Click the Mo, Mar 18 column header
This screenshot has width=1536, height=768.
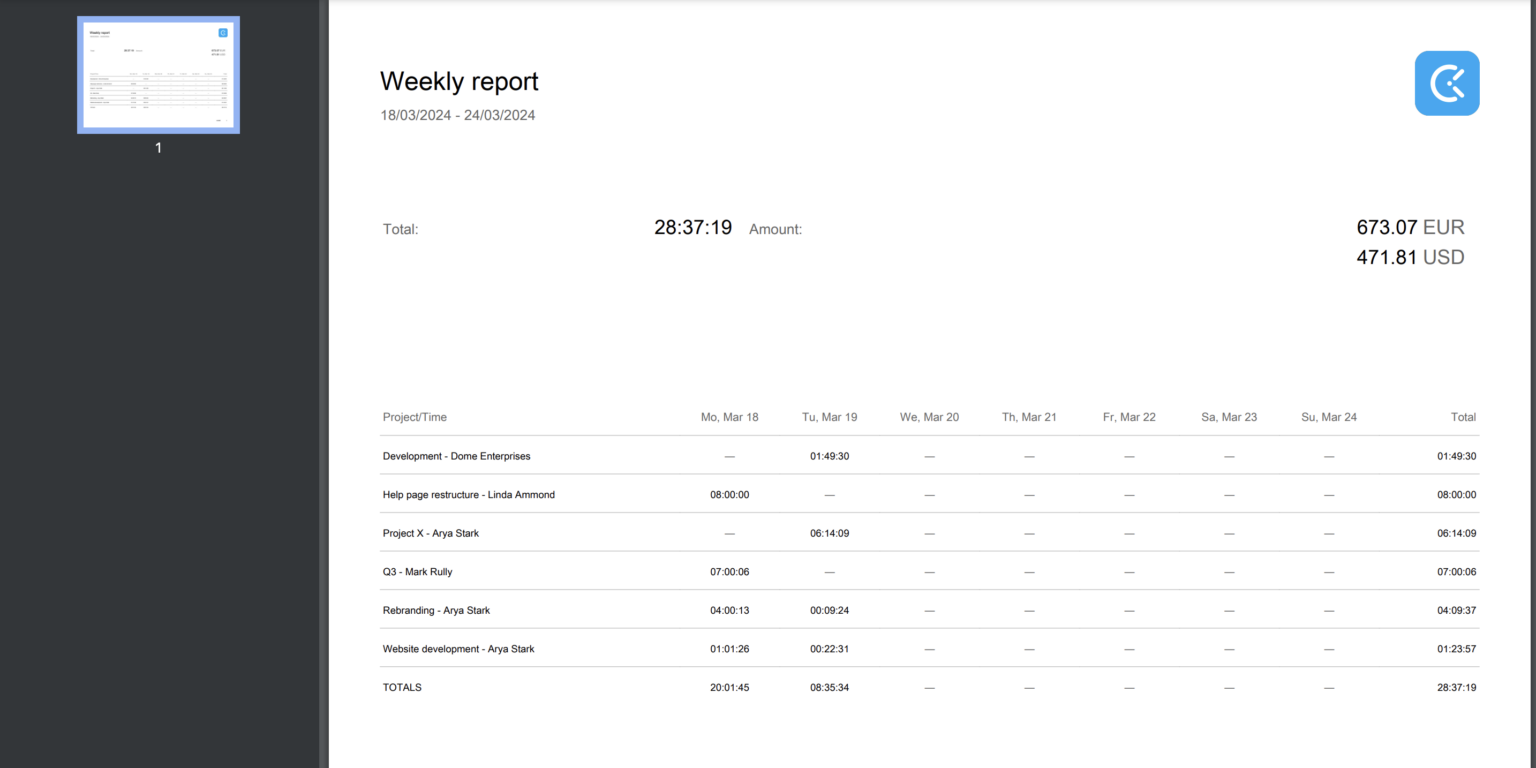(729, 417)
